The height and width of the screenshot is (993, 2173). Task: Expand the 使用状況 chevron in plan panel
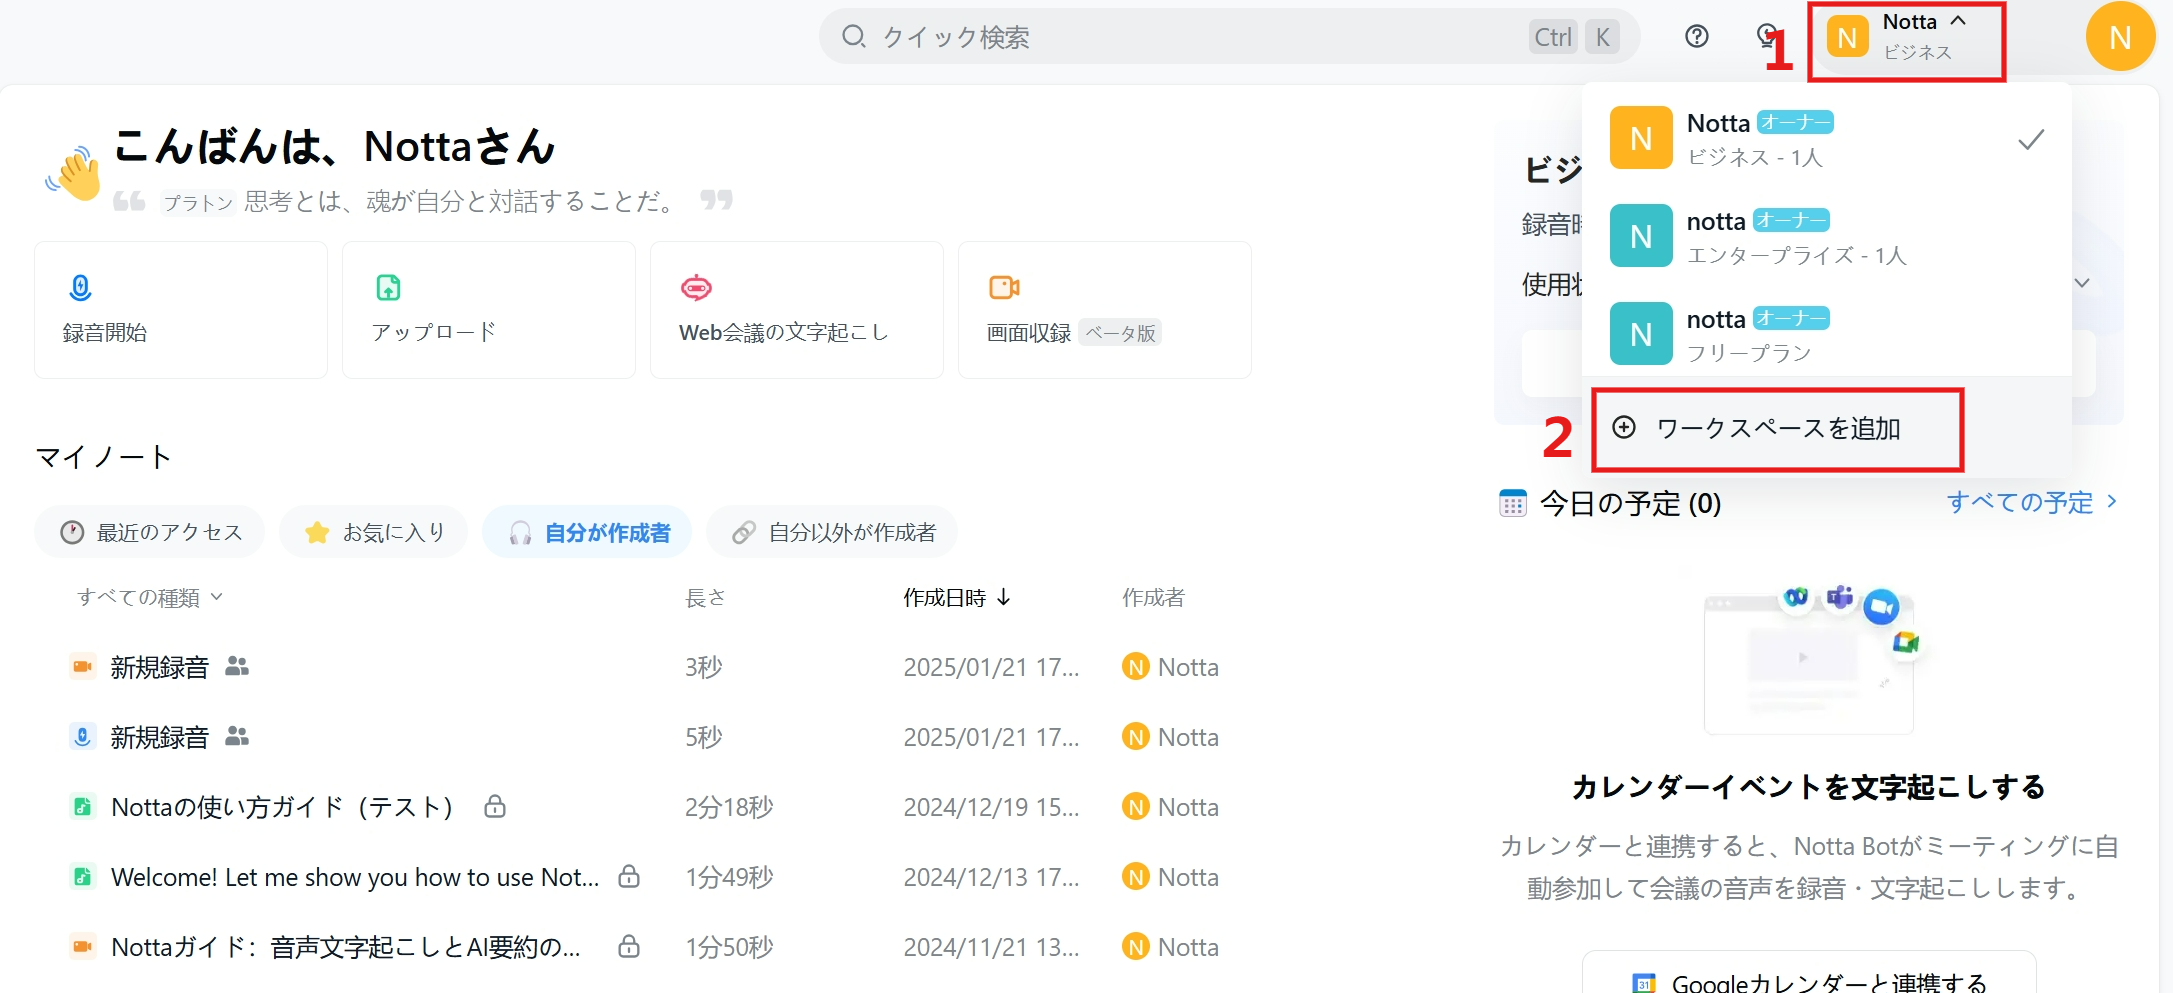coord(2082,283)
